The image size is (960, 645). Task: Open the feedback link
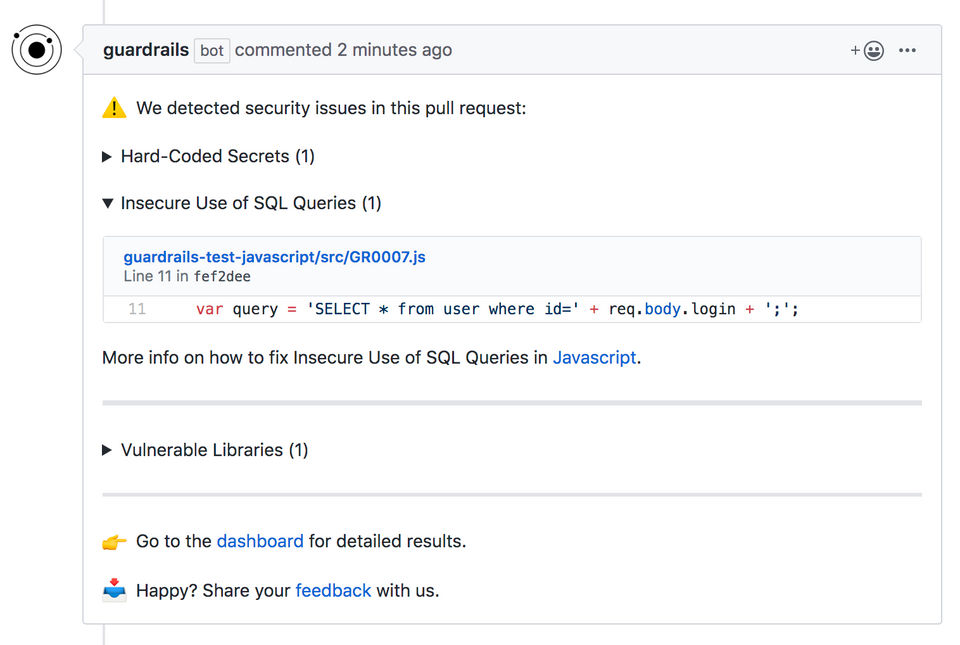click(333, 590)
